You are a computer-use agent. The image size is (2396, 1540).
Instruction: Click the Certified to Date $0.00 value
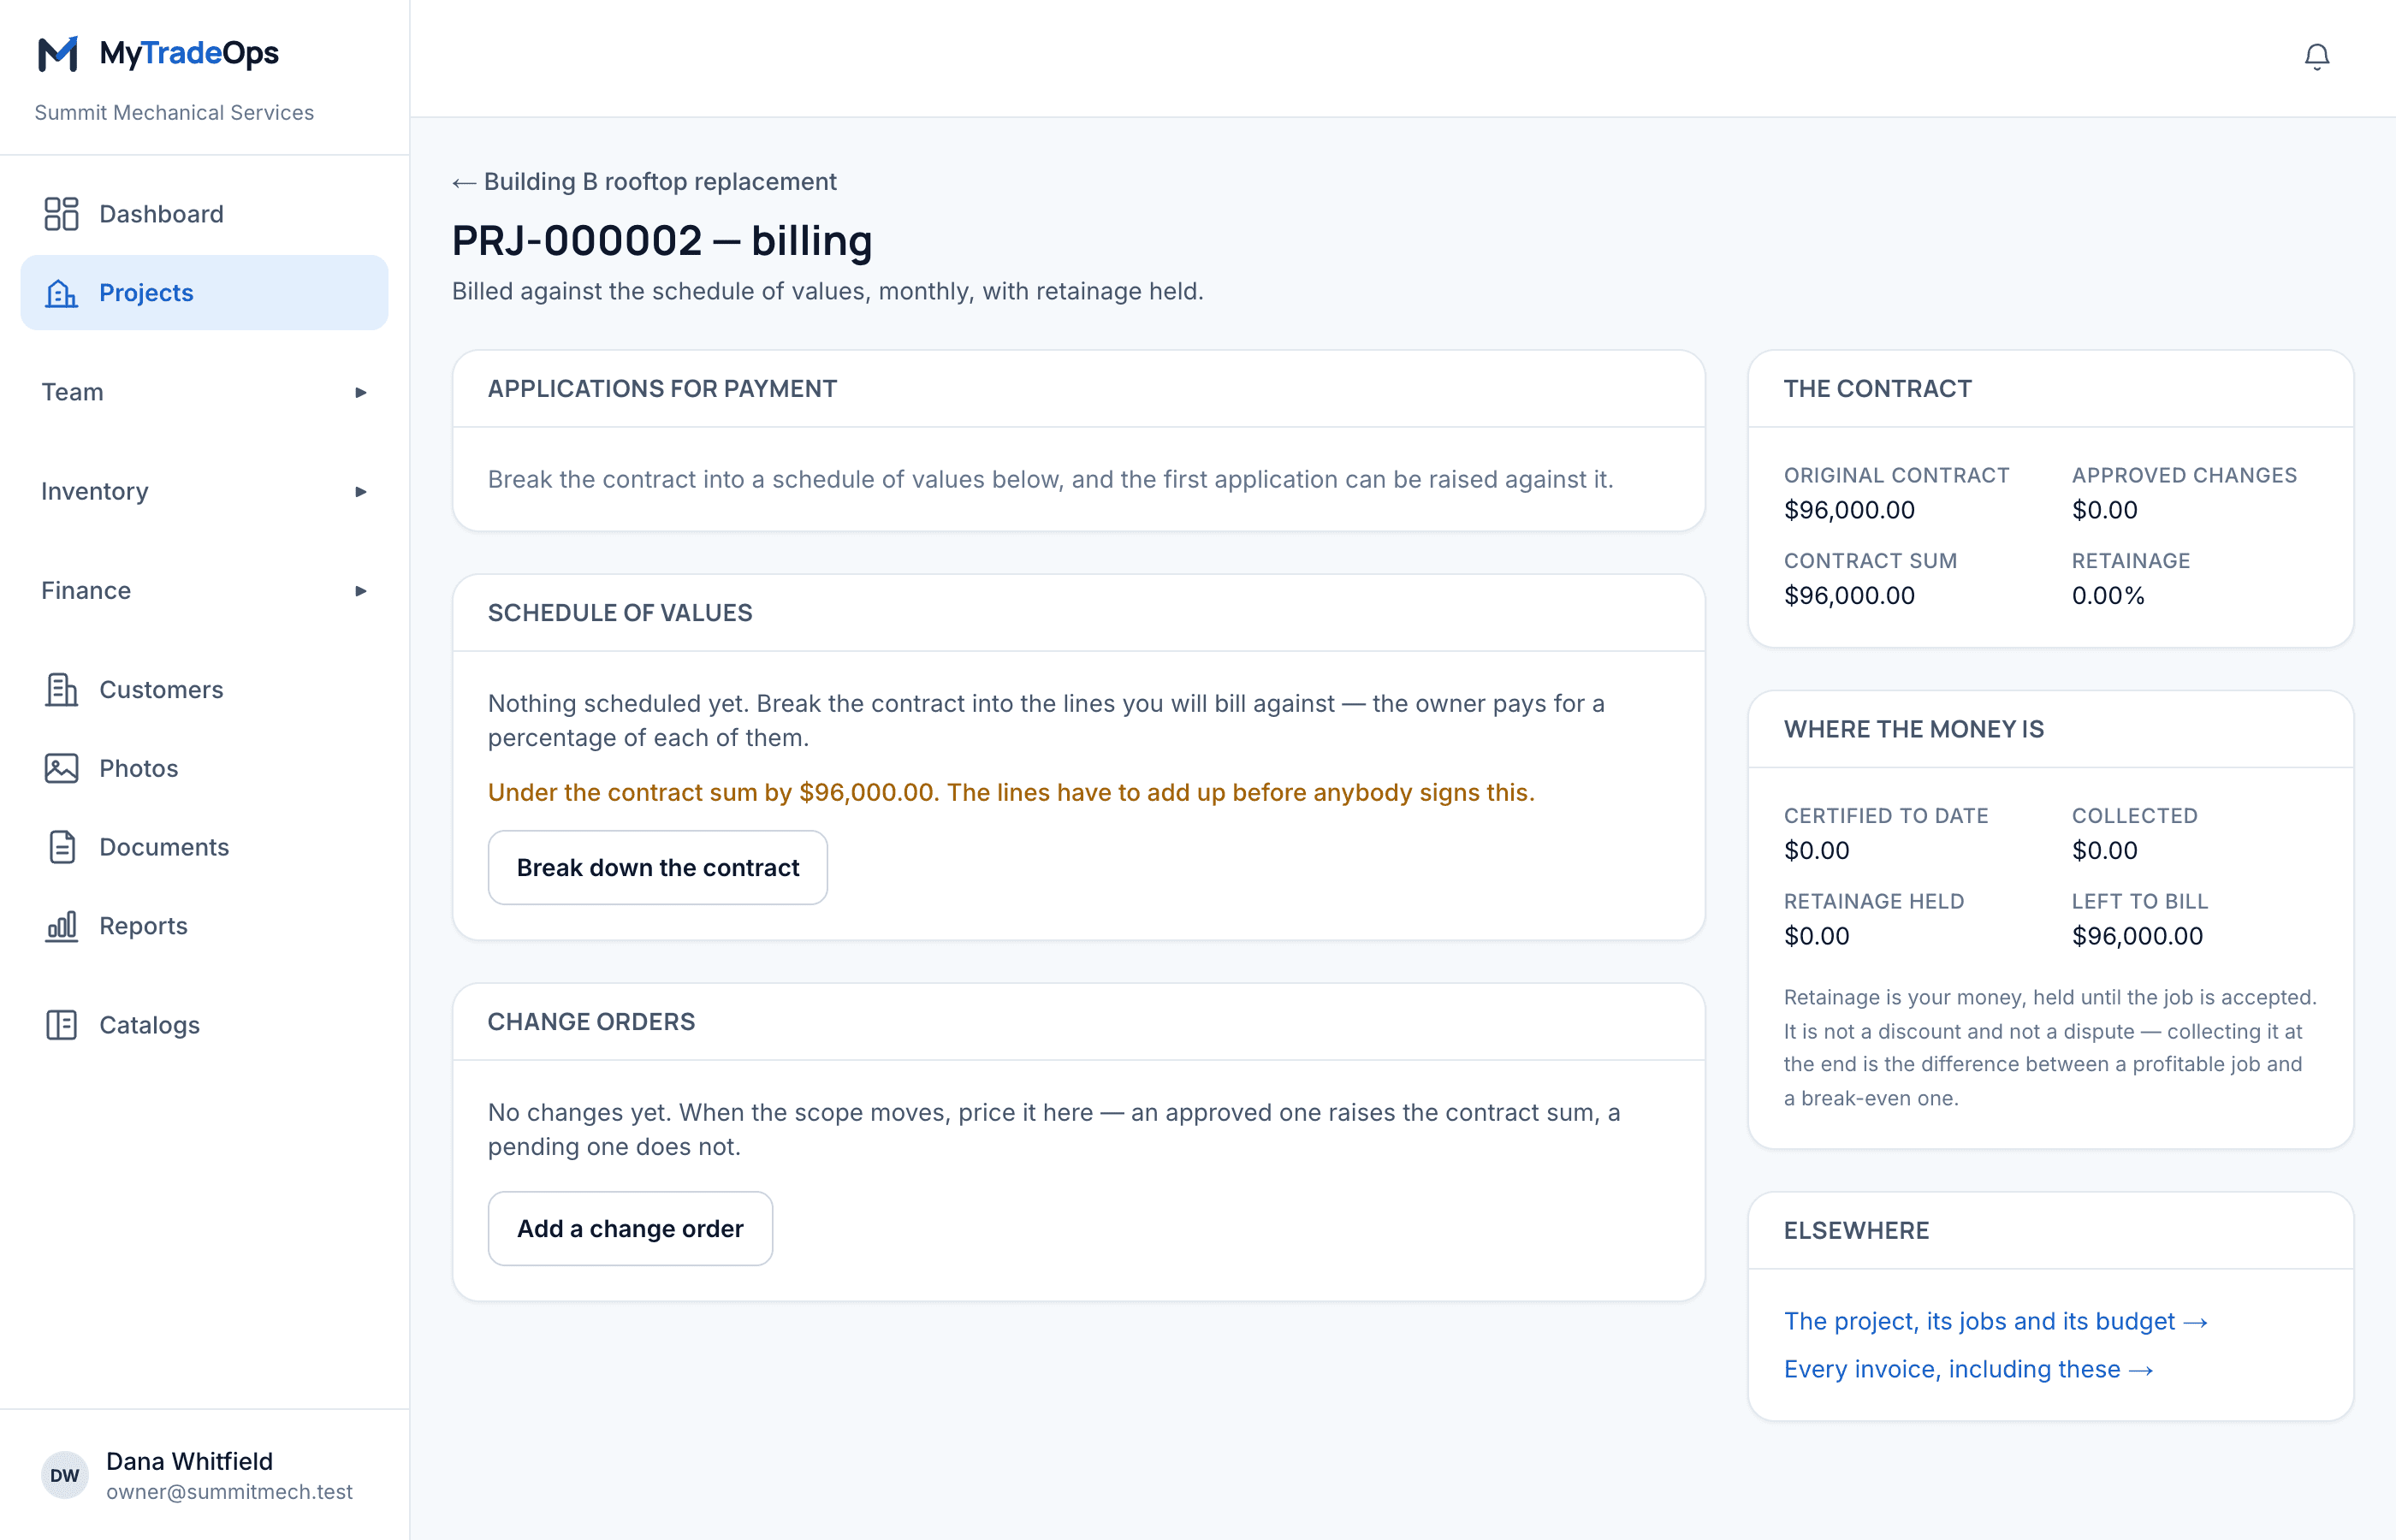point(1816,851)
